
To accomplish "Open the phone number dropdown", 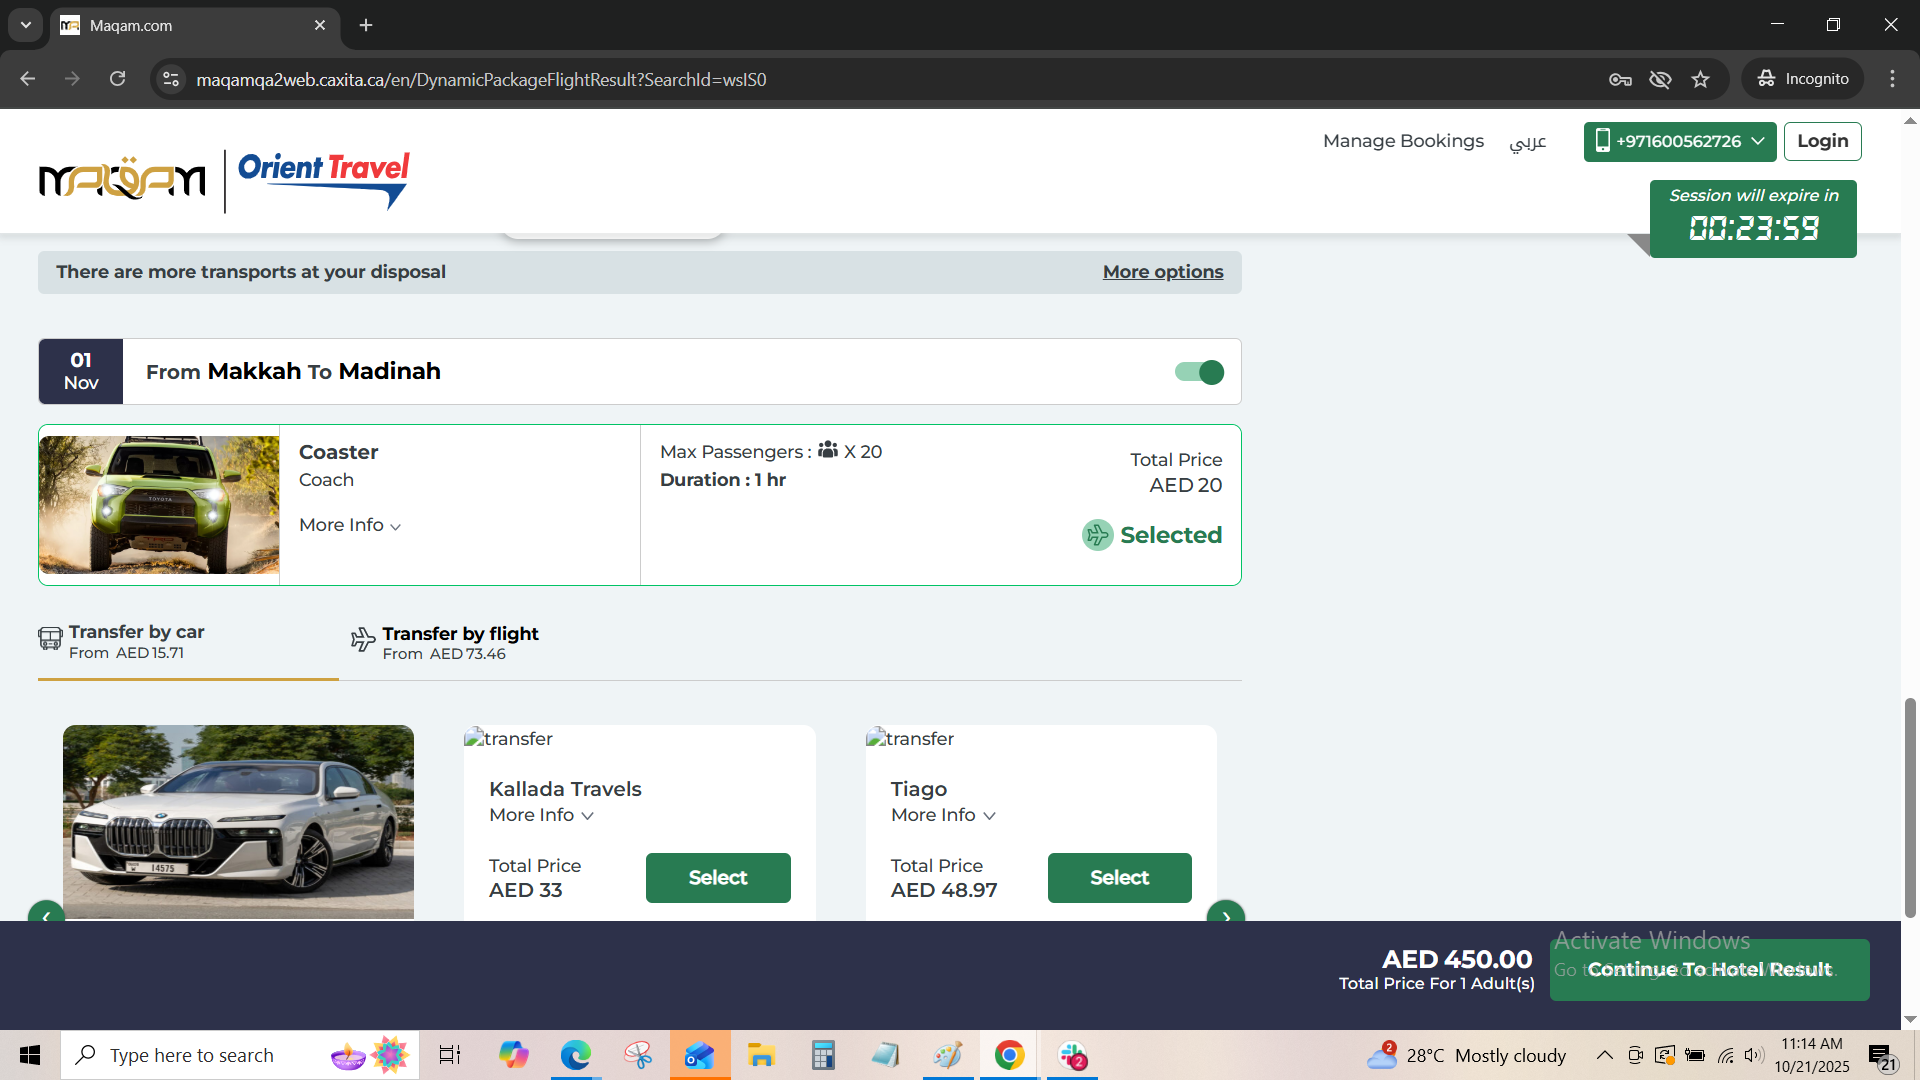I will [x=1679, y=141].
